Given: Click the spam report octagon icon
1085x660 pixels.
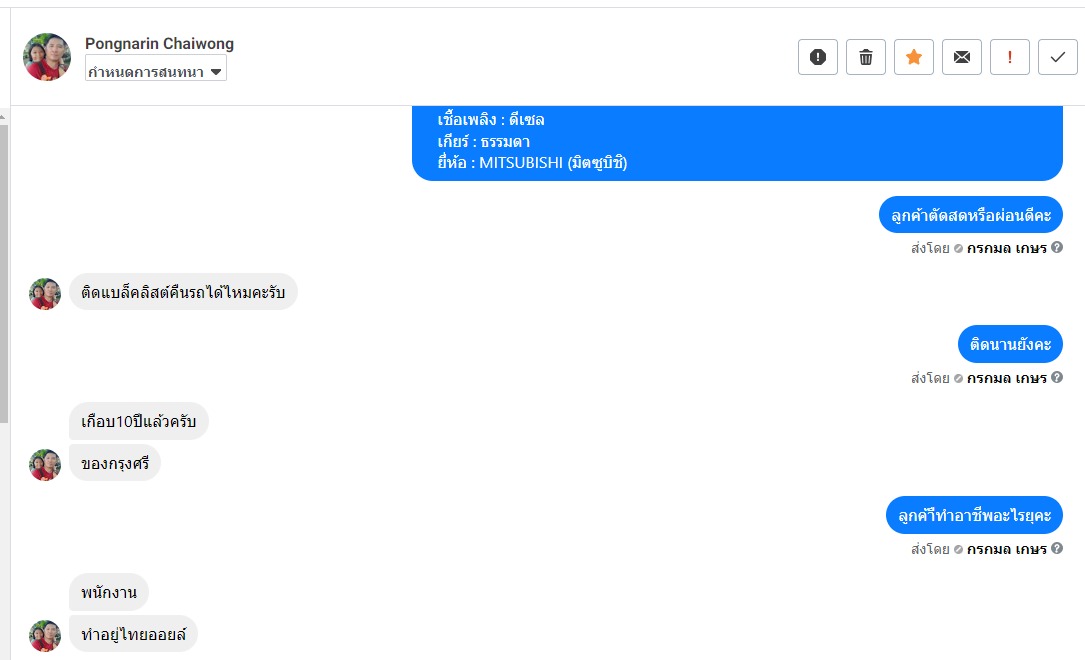Looking at the screenshot, I should [818, 57].
